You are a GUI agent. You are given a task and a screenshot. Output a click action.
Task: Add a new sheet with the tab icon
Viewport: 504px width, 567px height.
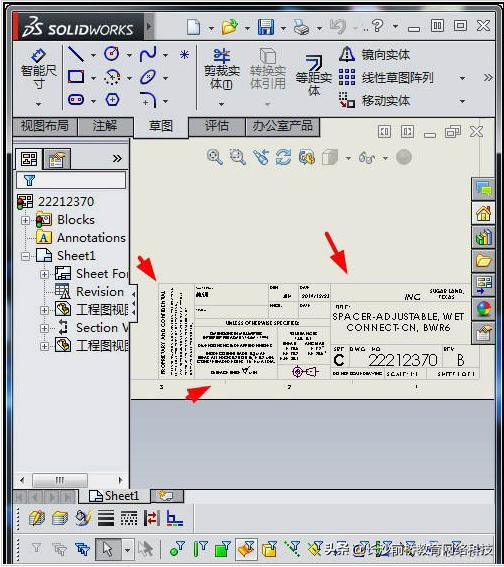tap(167, 496)
